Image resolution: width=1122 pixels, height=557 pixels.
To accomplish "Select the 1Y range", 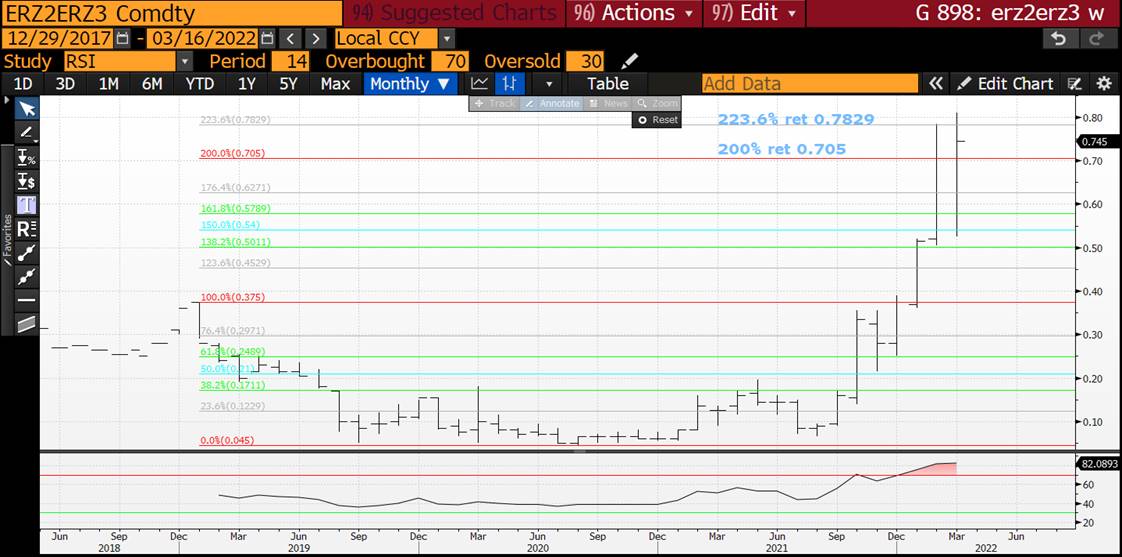I will tap(247, 84).
